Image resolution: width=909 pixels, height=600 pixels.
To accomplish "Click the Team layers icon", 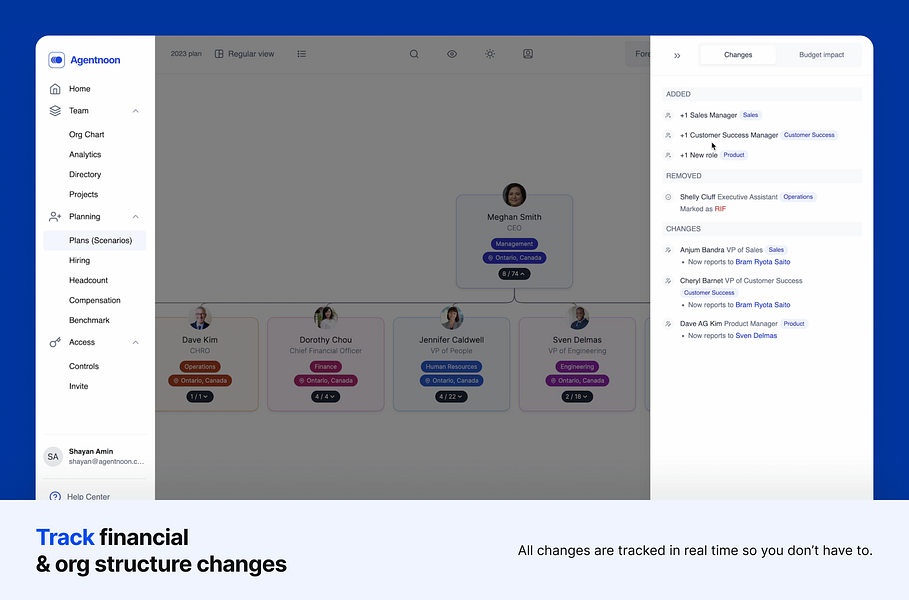I will pyautogui.click(x=55, y=111).
